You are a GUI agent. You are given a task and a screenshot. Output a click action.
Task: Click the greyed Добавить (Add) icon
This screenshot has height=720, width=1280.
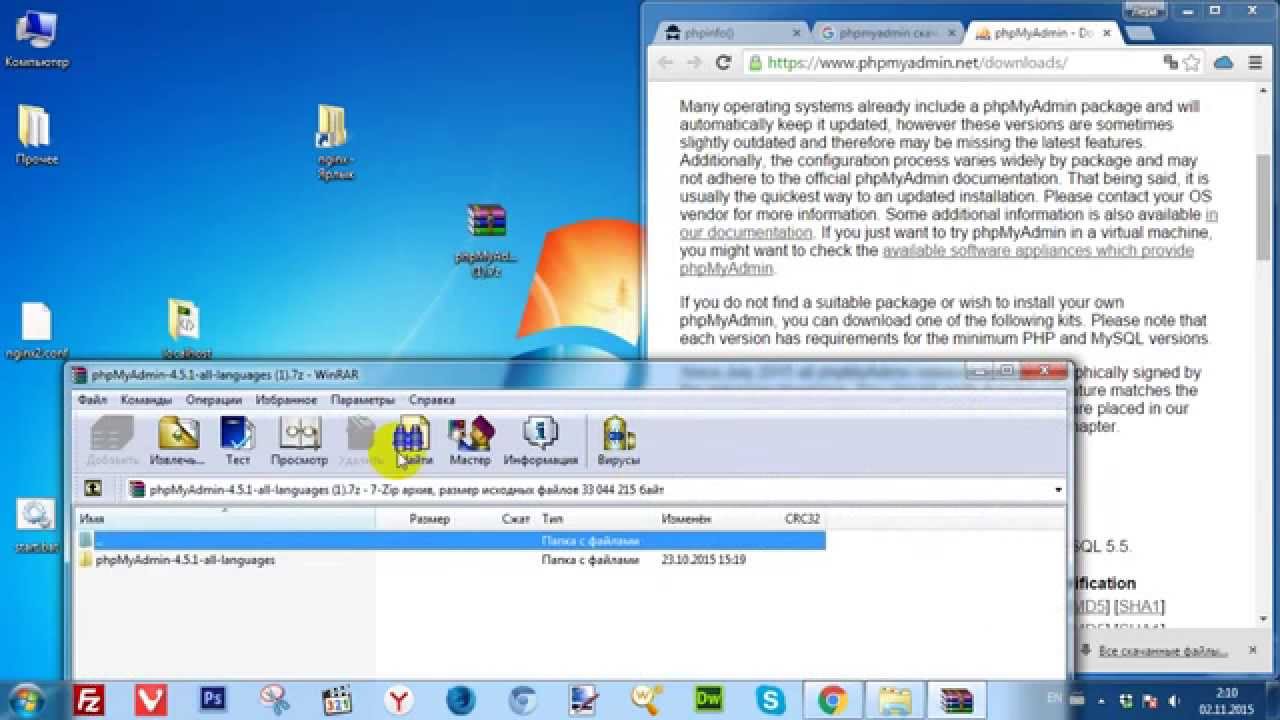point(112,441)
